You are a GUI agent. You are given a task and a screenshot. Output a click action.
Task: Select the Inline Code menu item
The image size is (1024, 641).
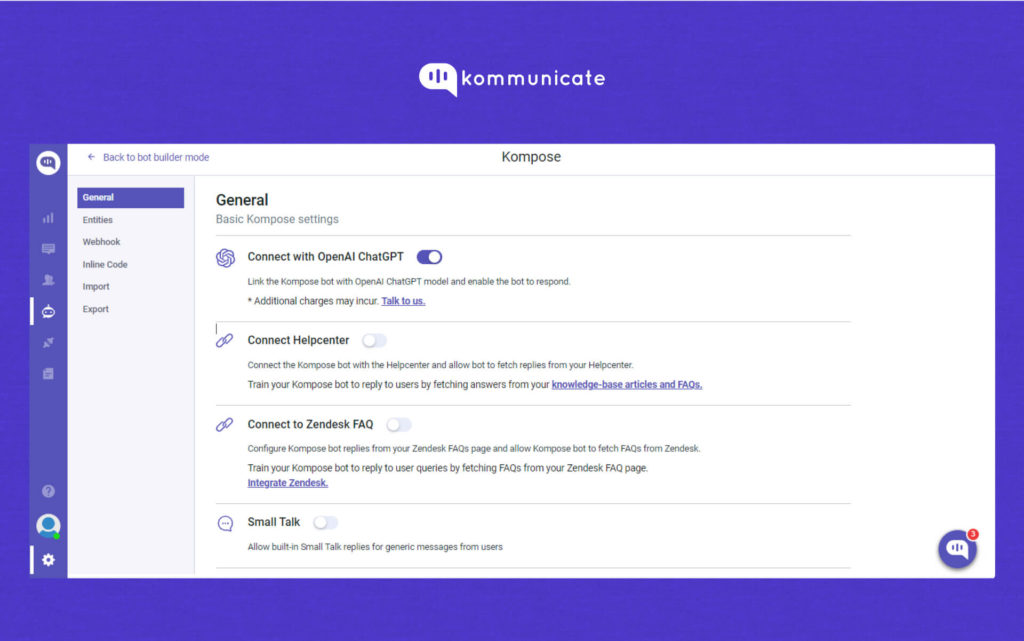click(105, 265)
